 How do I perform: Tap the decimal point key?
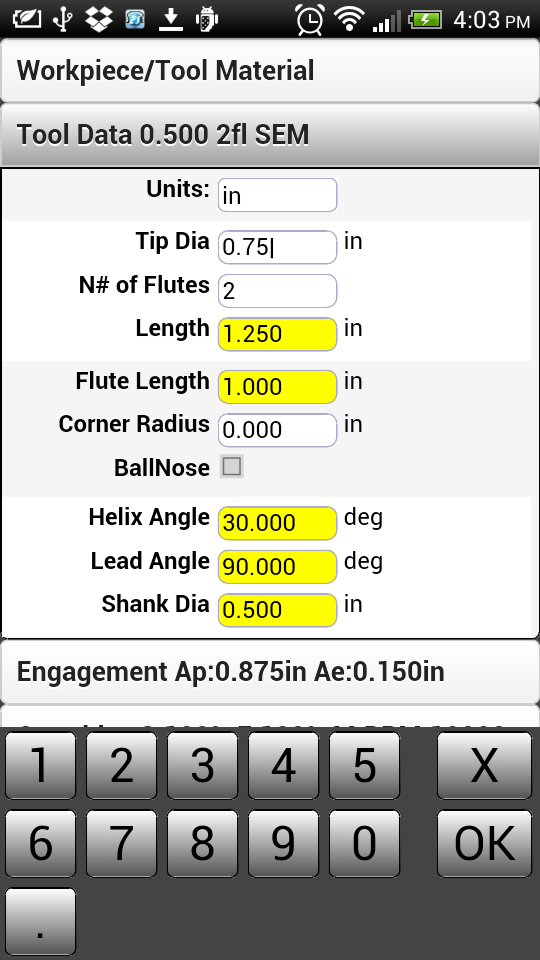[40, 922]
